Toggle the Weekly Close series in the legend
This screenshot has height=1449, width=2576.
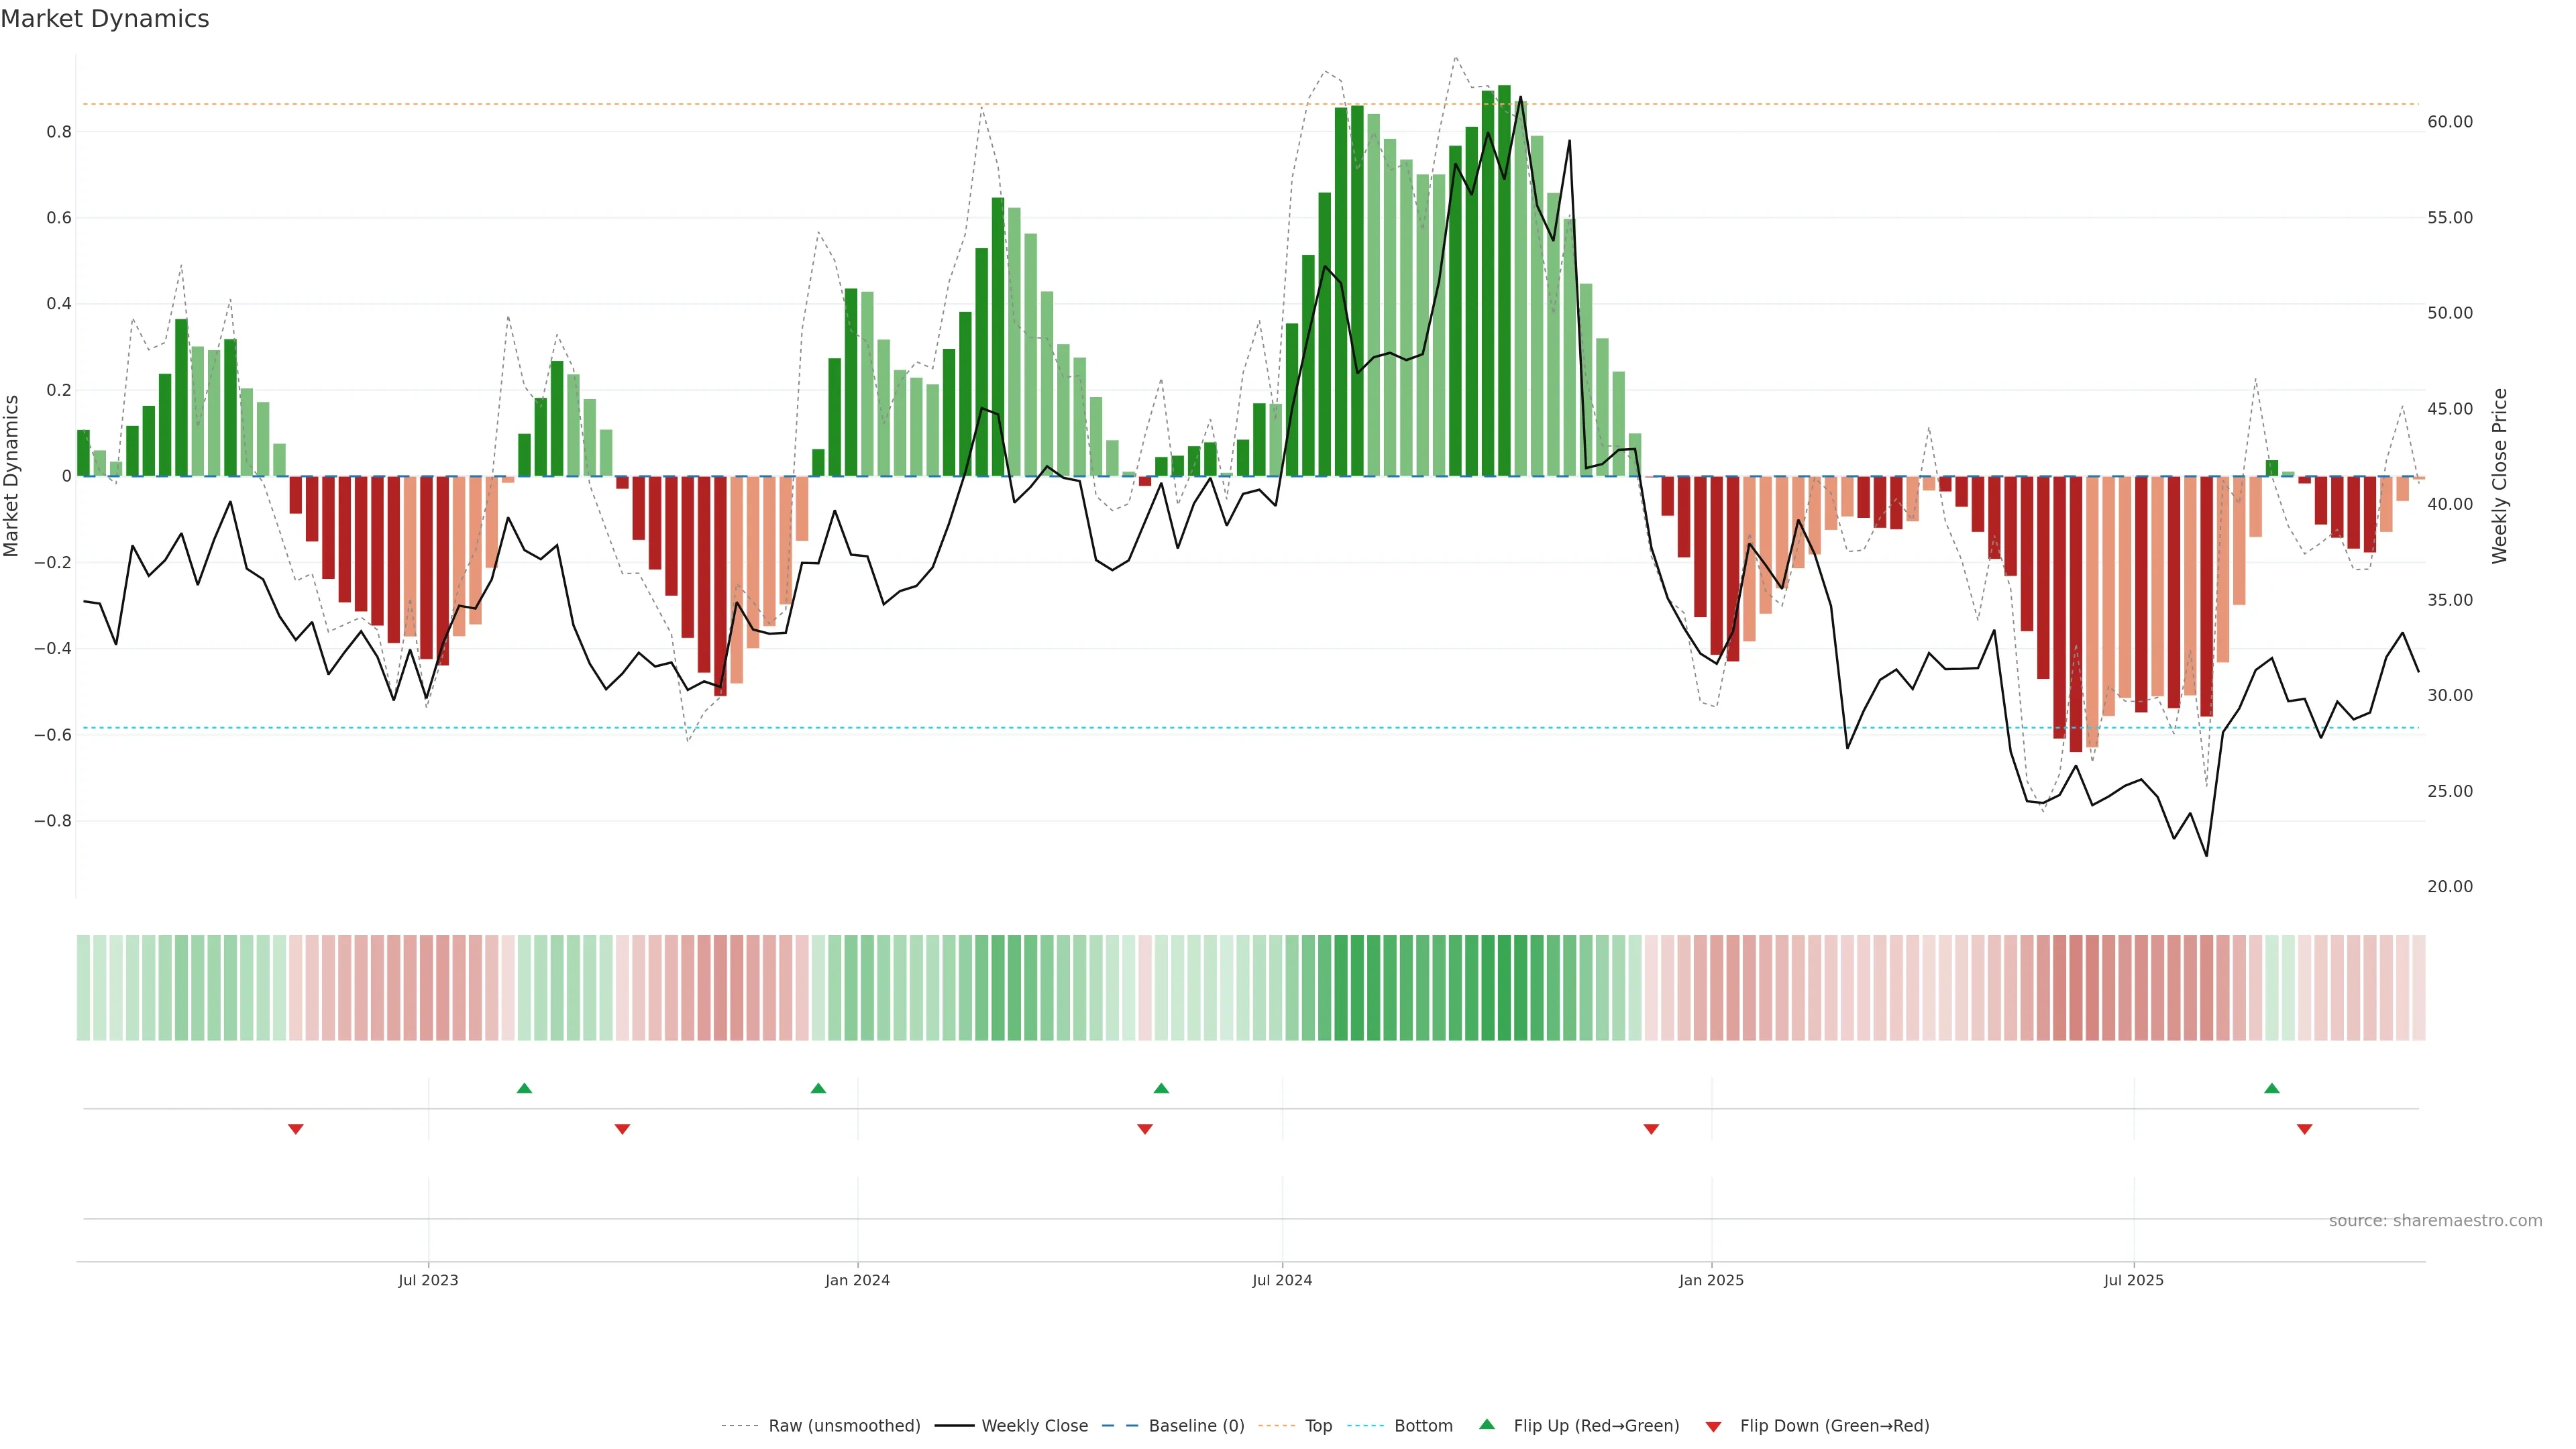(x=1034, y=1426)
